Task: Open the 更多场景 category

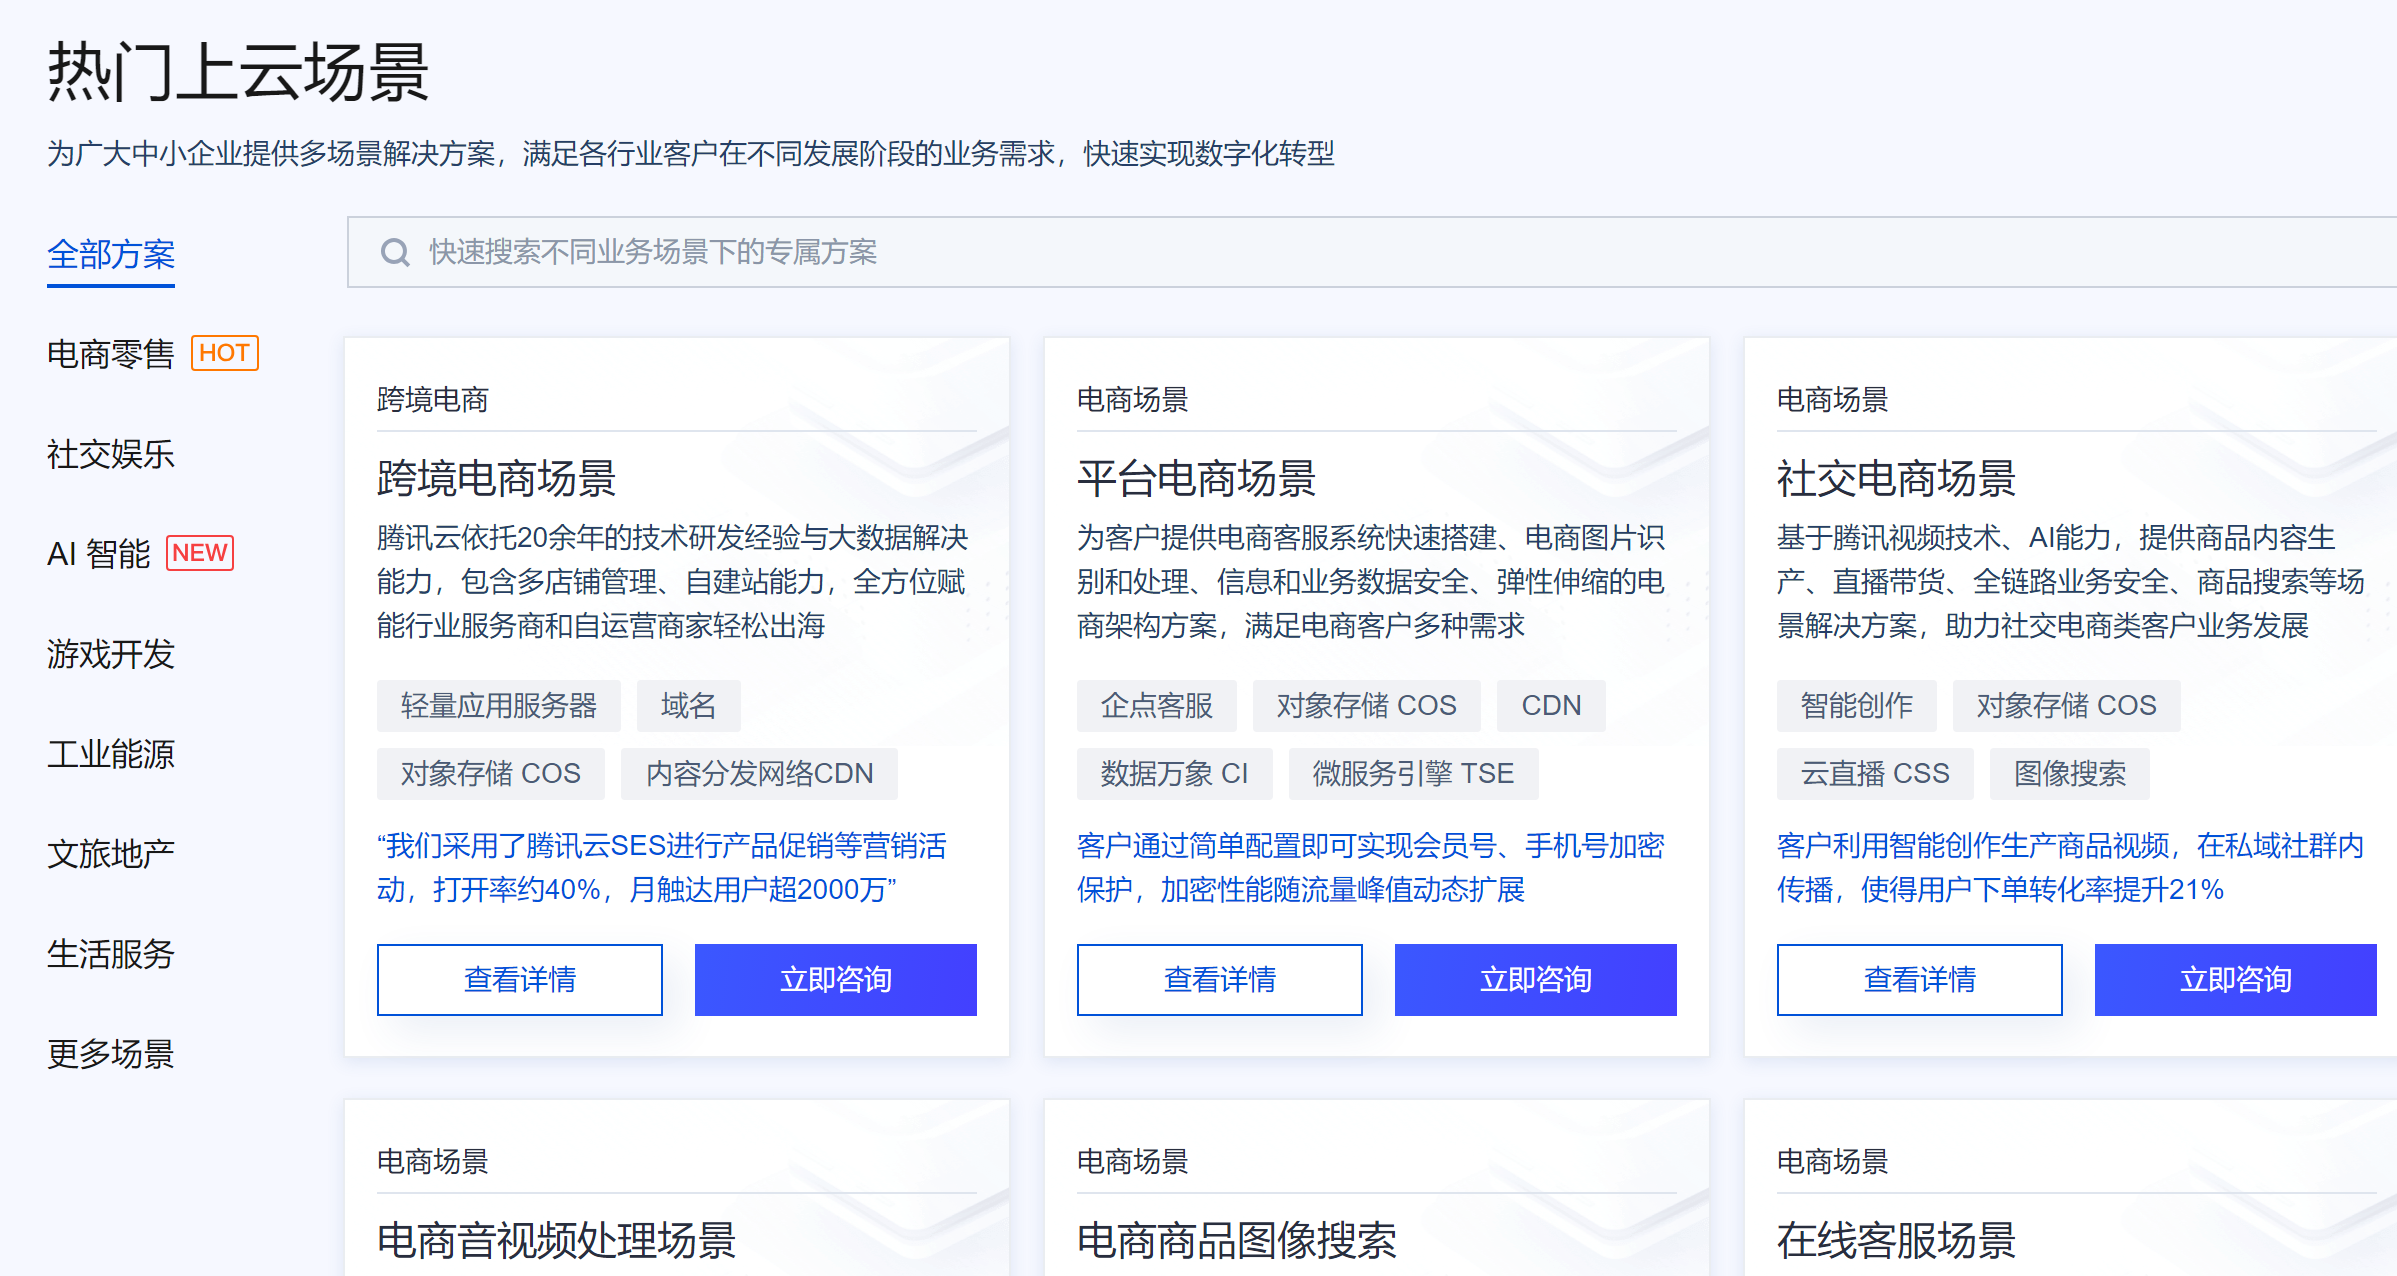Action: click(x=111, y=1054)
